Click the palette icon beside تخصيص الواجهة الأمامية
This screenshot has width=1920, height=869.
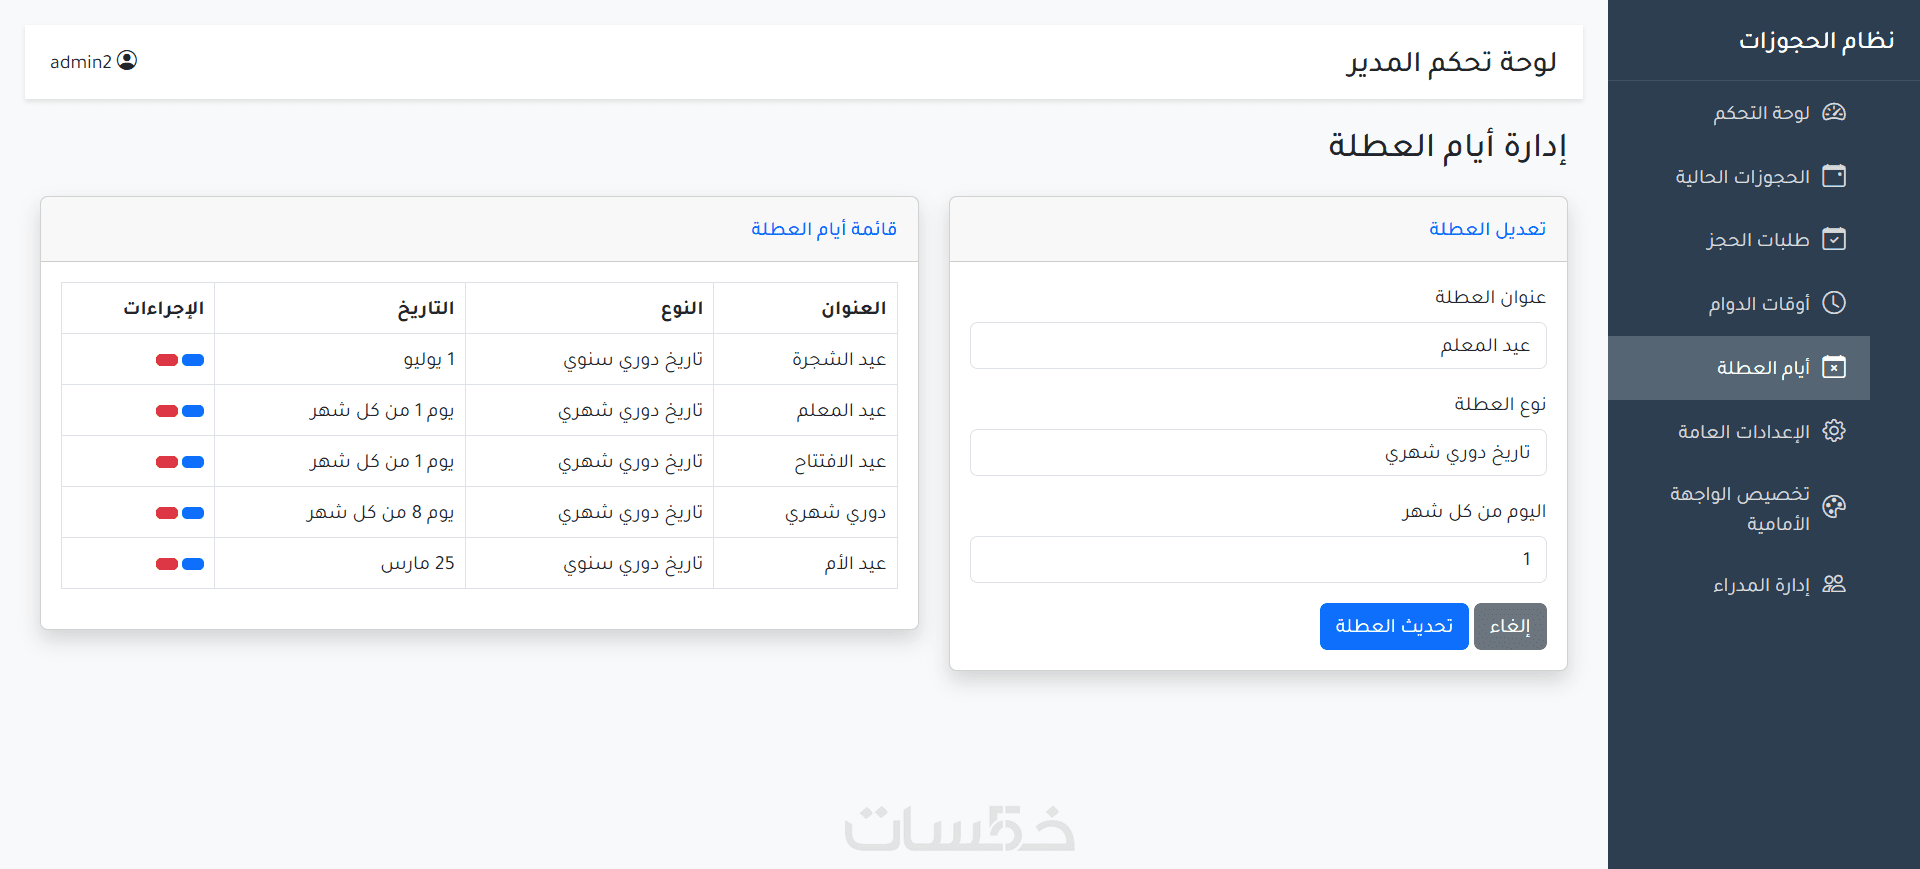[1834, 507]
